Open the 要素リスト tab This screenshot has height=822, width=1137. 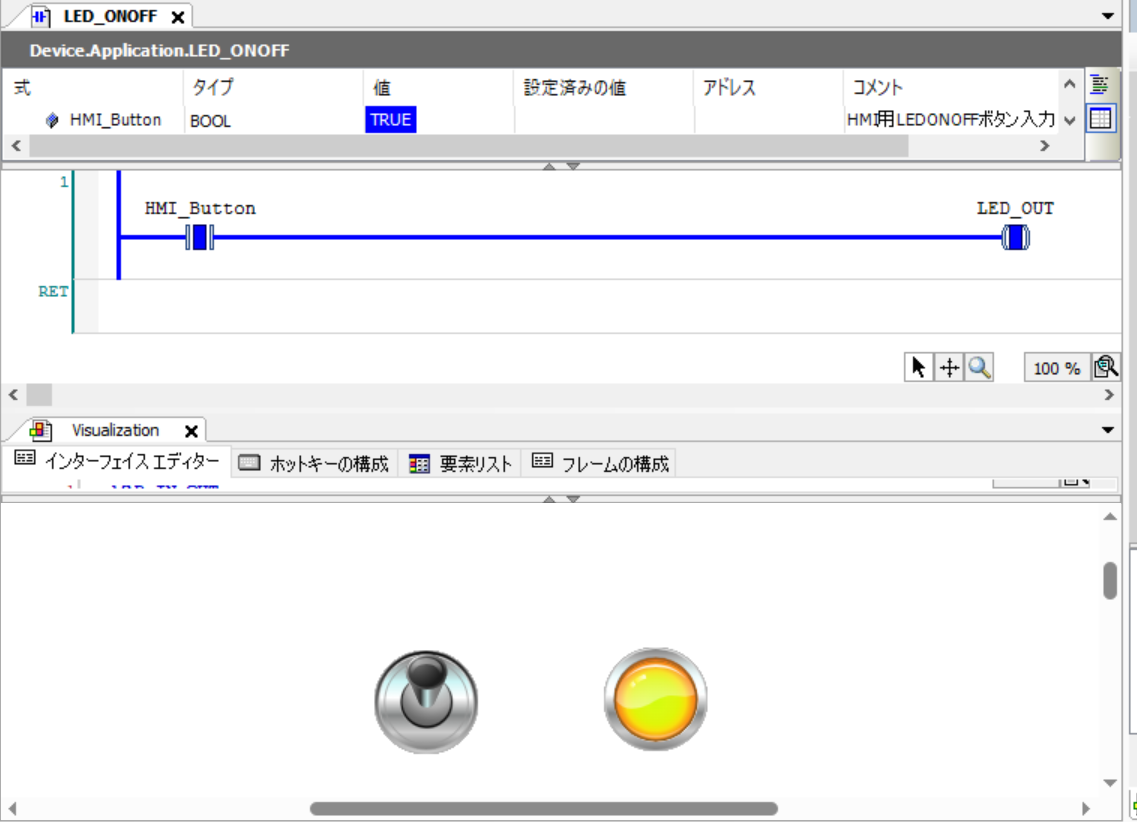(461, 463)
